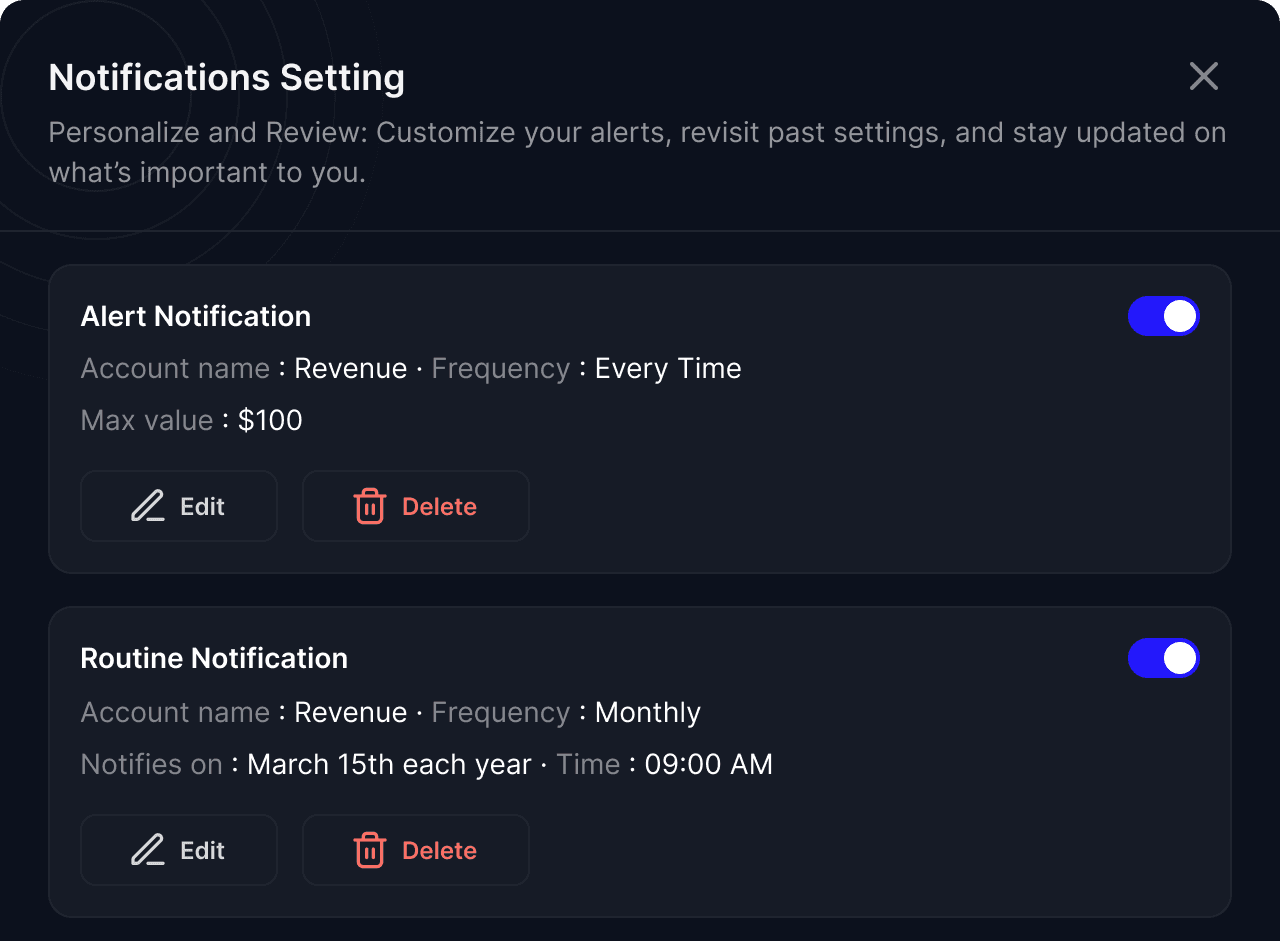Delete the Routine Notification
The image size is (1280, 941).
[416, 850]
